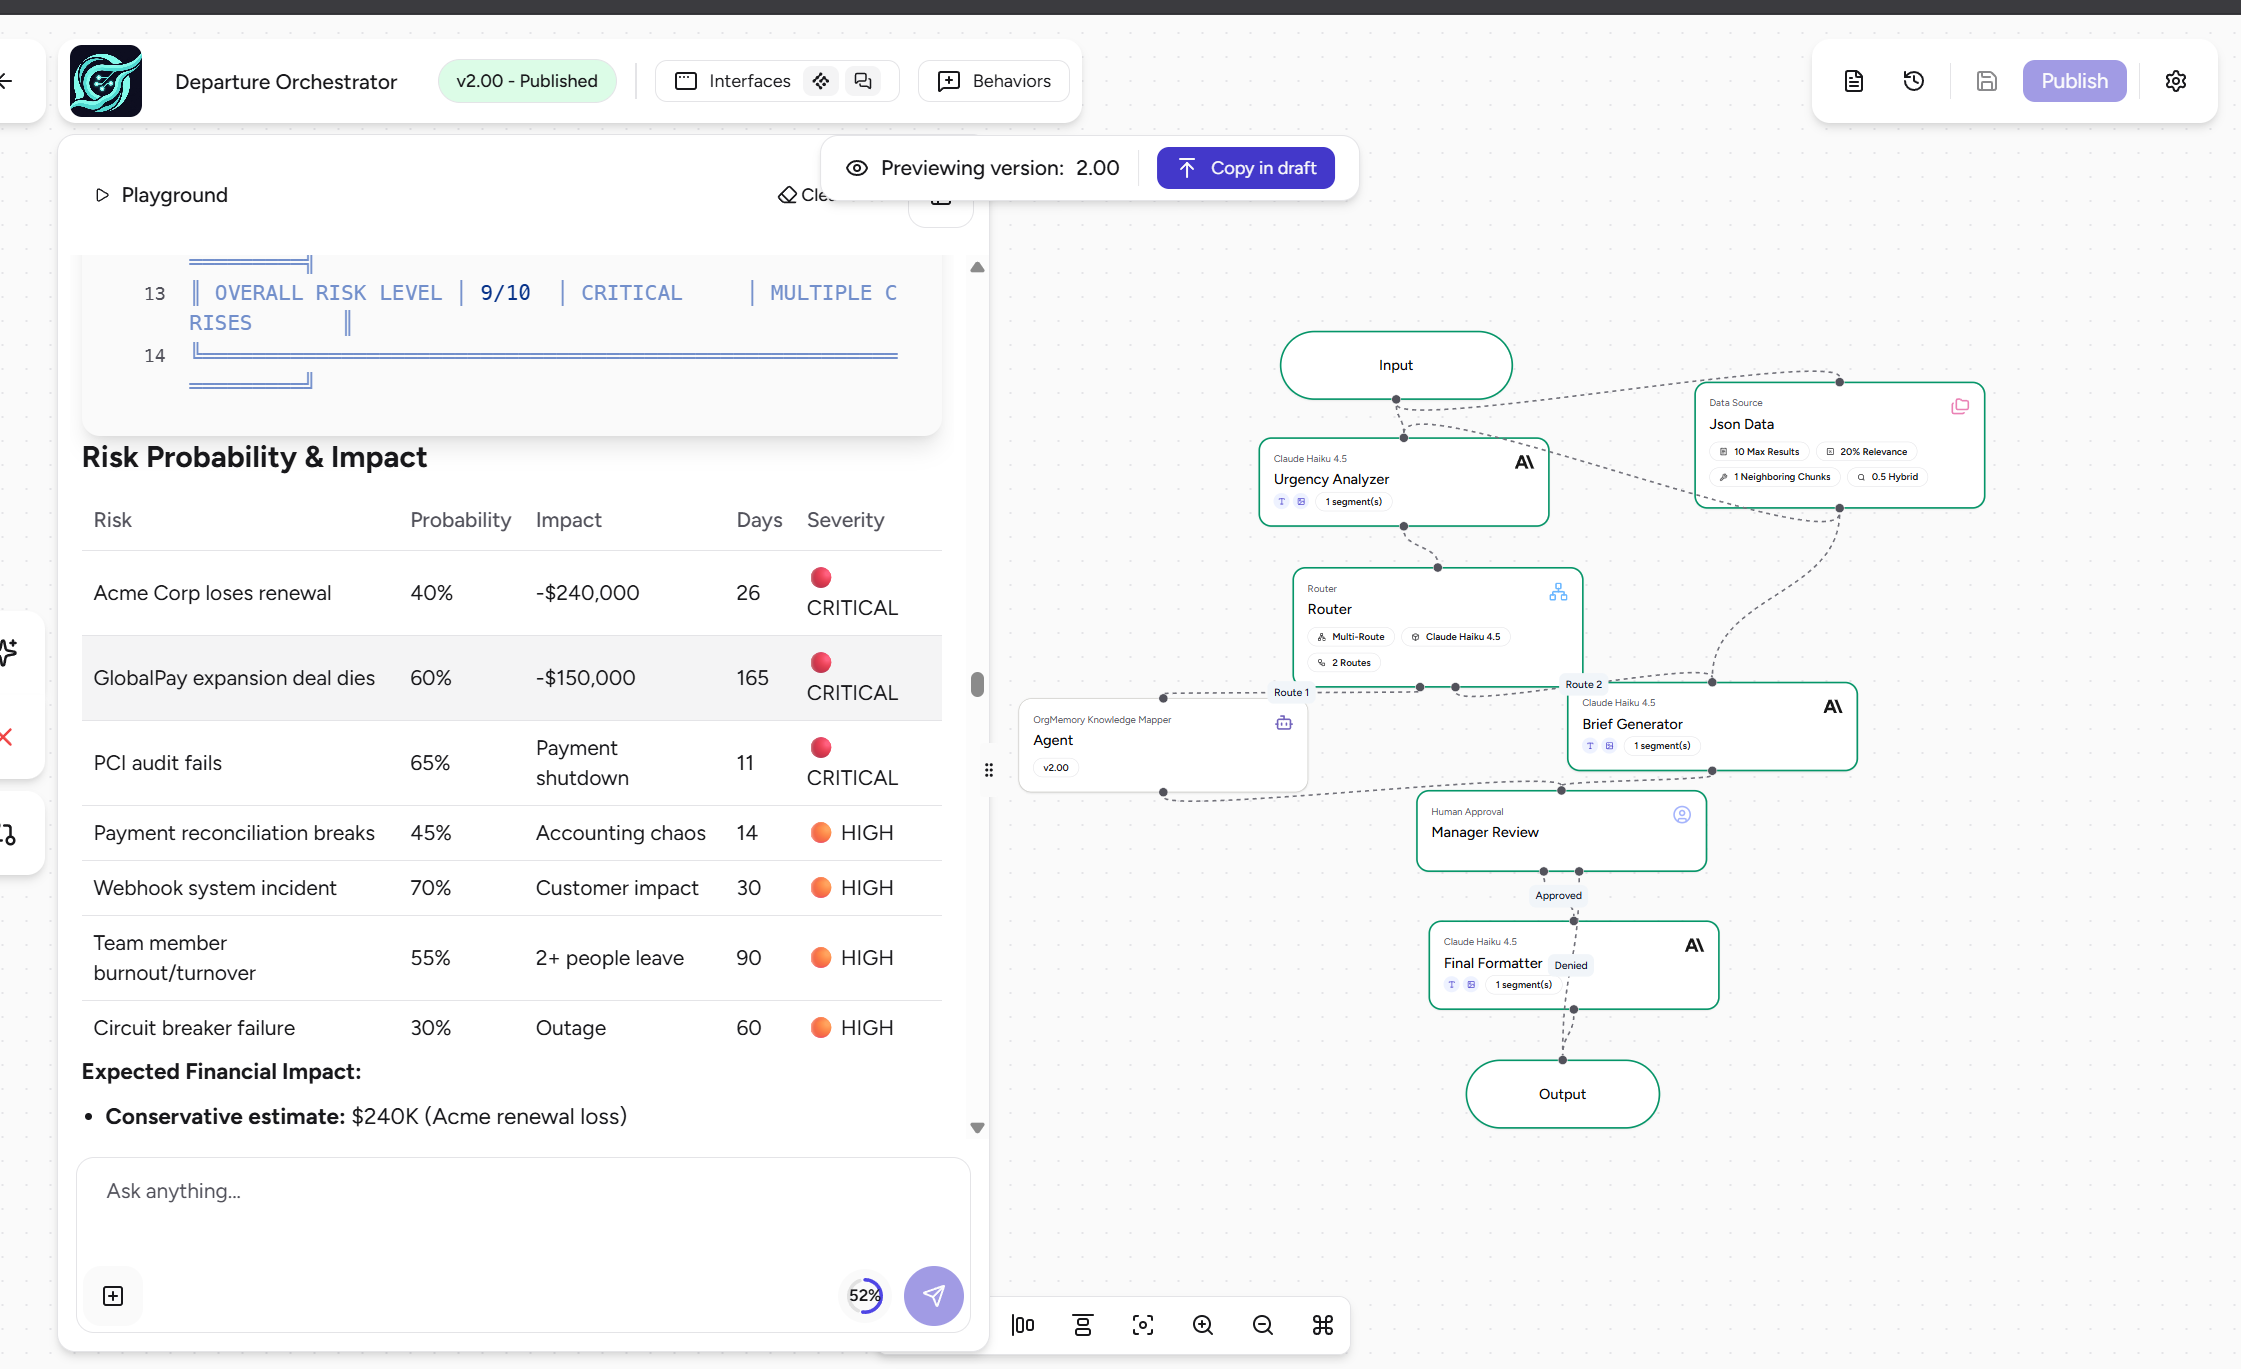Zoom in on the workflow canvas
The height and width of the screenshot is (1369, 2241).
(x=1203, y=1325)
